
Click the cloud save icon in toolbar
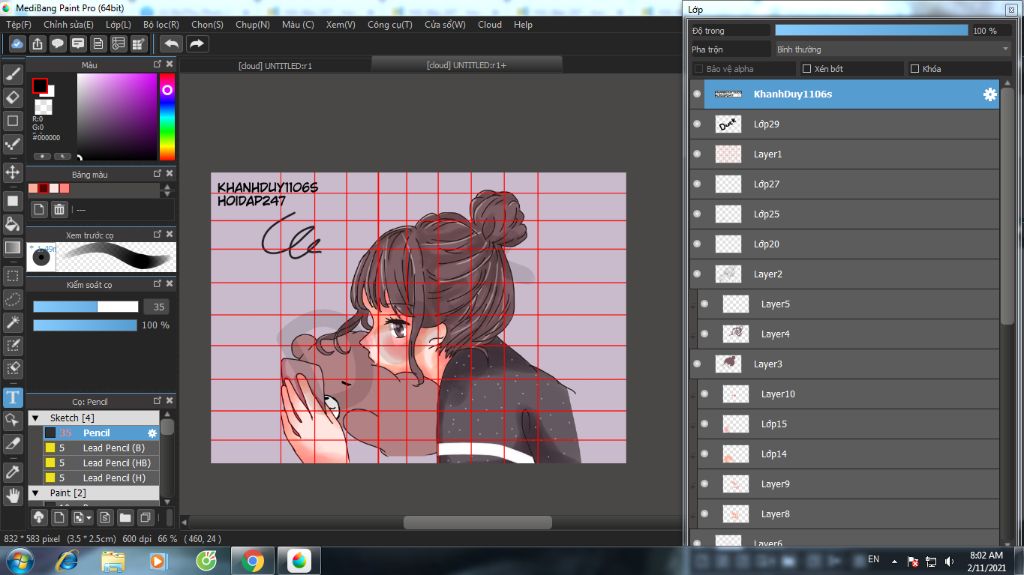(17, 44)
